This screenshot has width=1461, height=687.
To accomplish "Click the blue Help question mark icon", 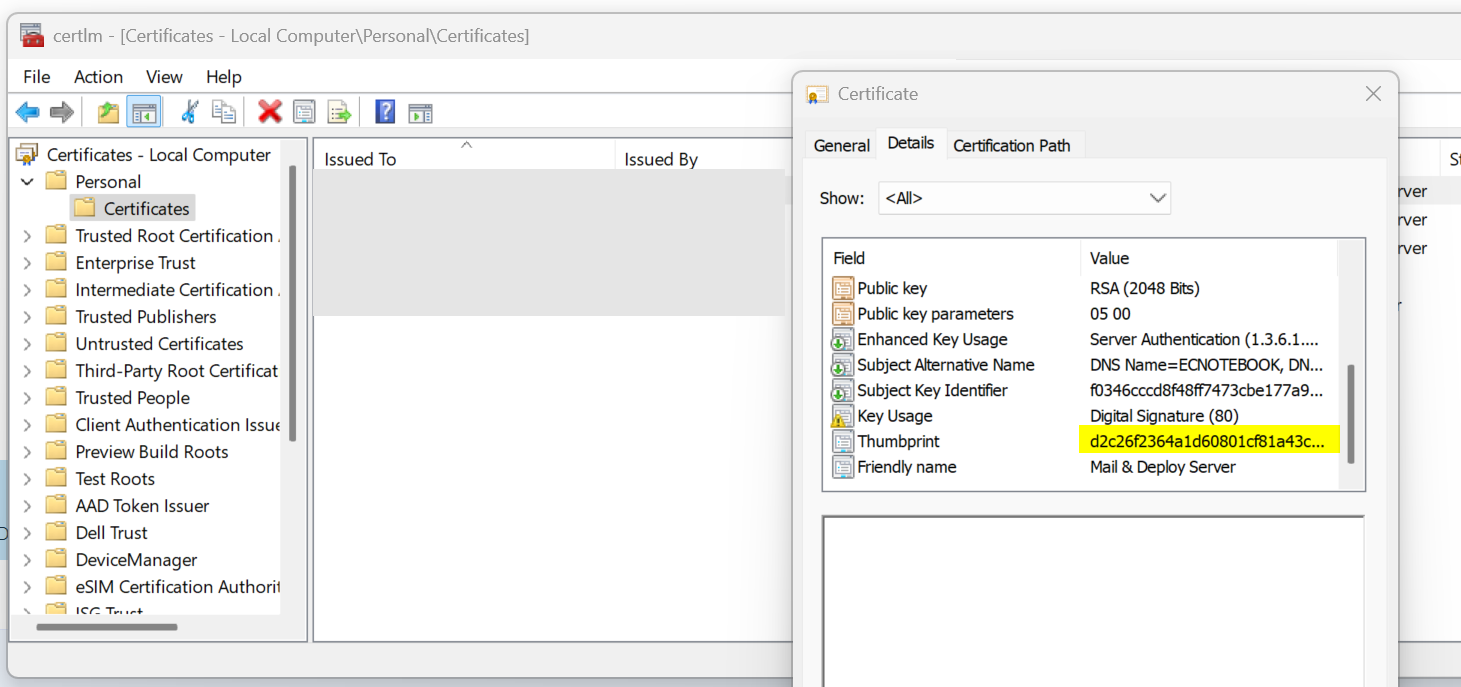I will click(385, 112).
